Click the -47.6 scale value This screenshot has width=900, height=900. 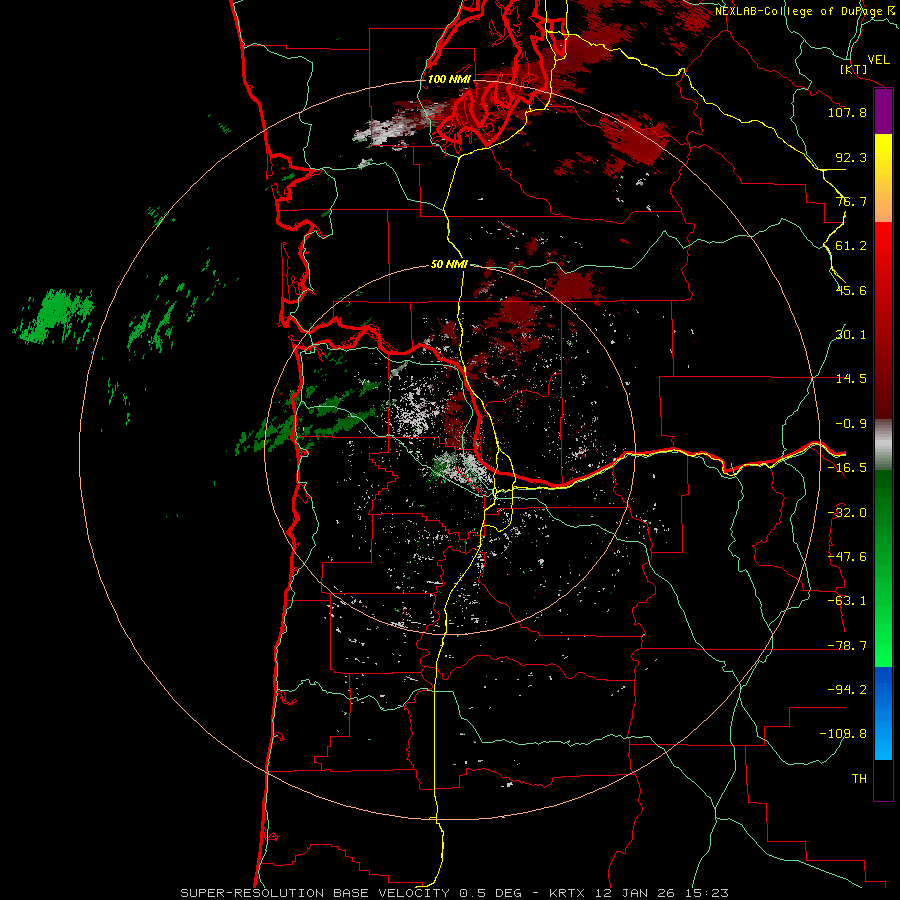(x=847, y=557)
